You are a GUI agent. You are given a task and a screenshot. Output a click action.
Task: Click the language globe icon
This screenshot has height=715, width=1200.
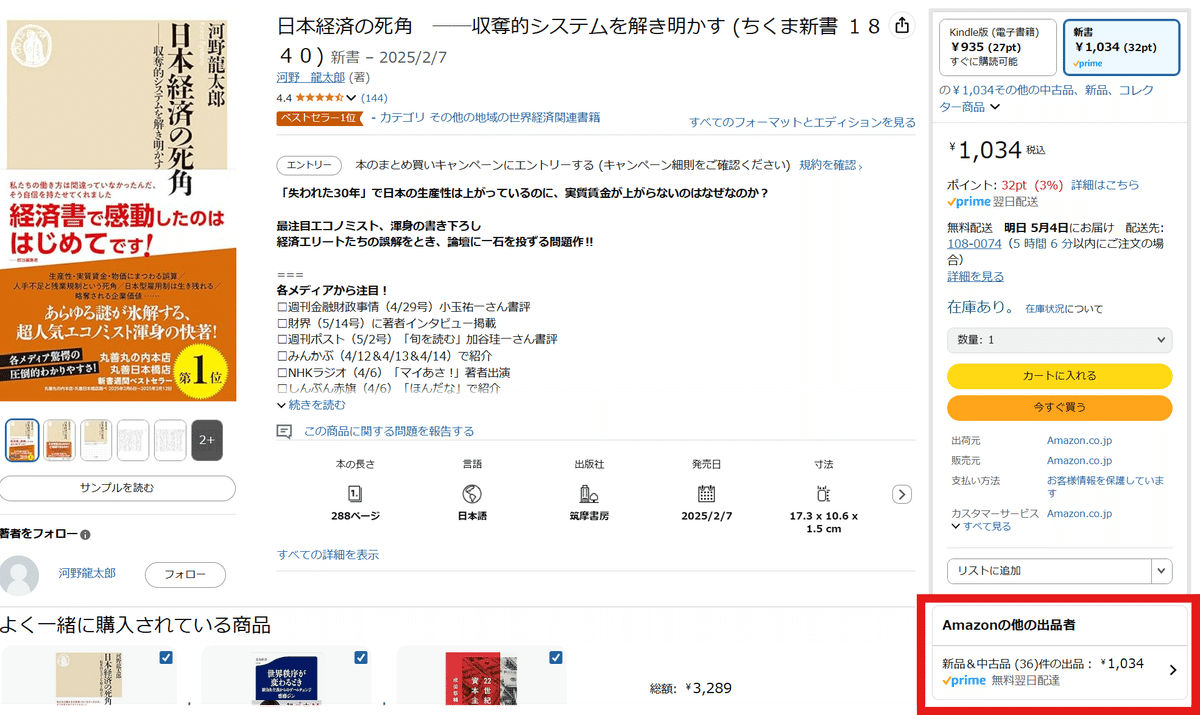tap(472, 494)
